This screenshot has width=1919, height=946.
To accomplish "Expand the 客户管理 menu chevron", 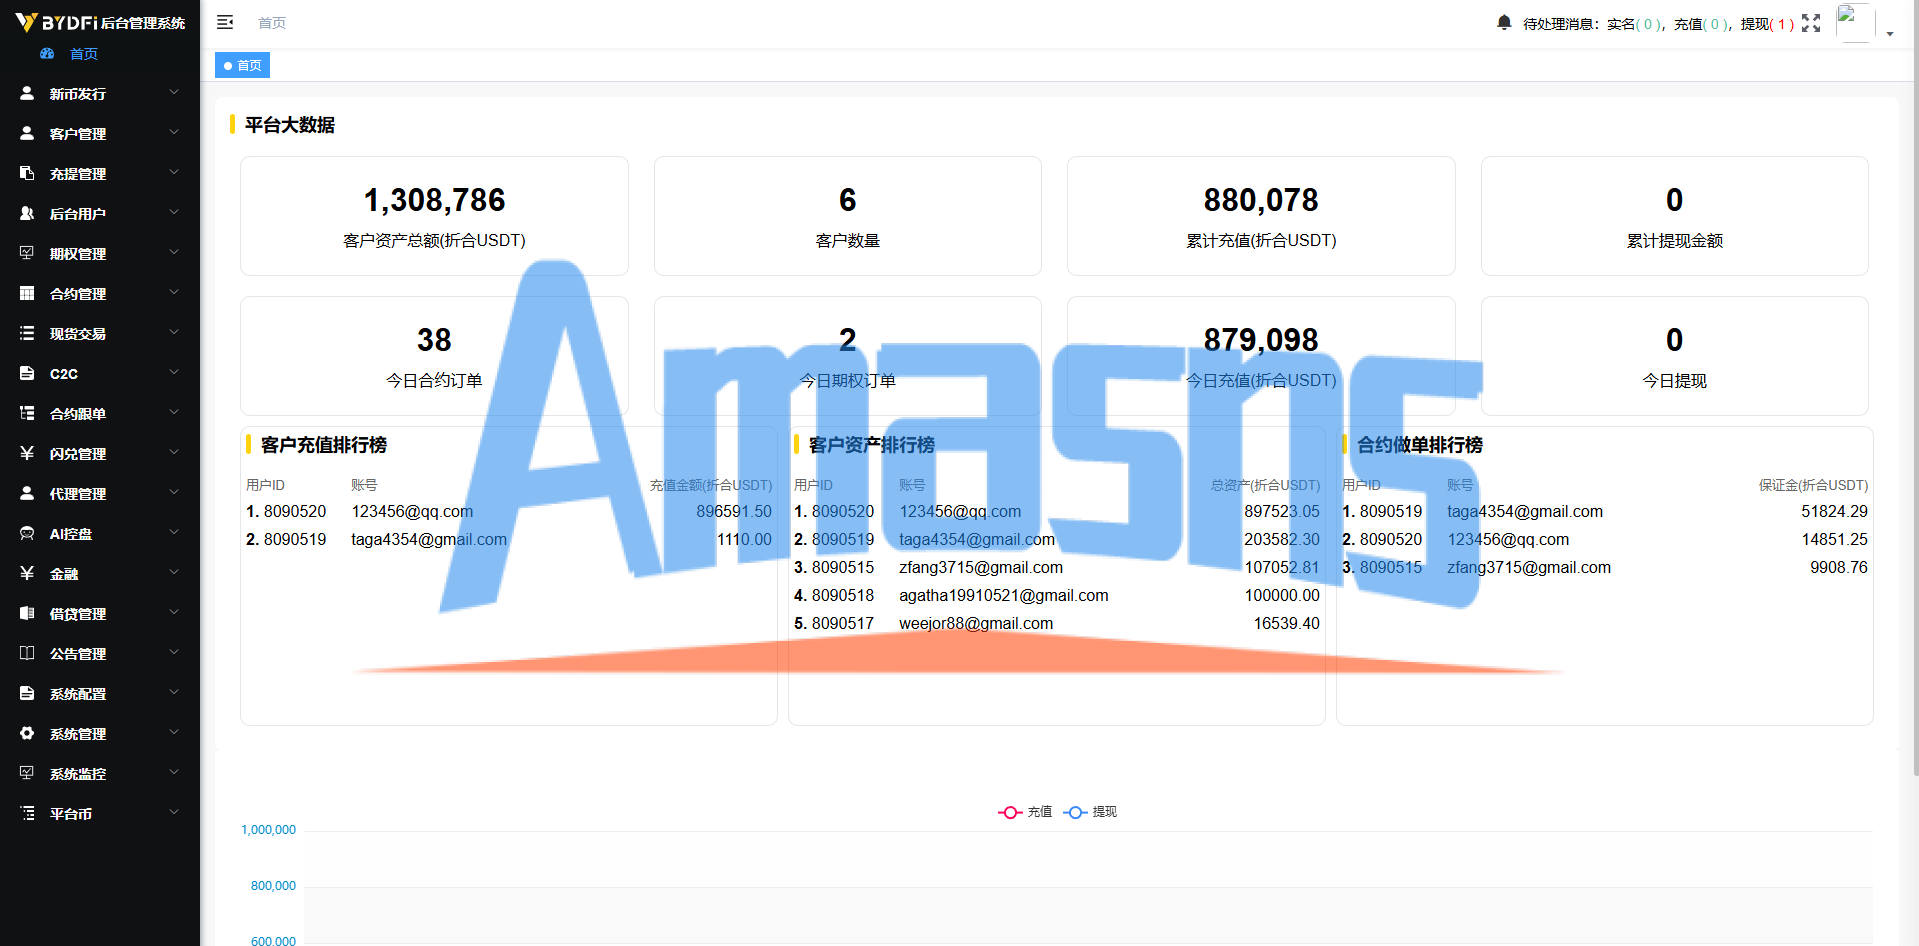I will point(174,132).
